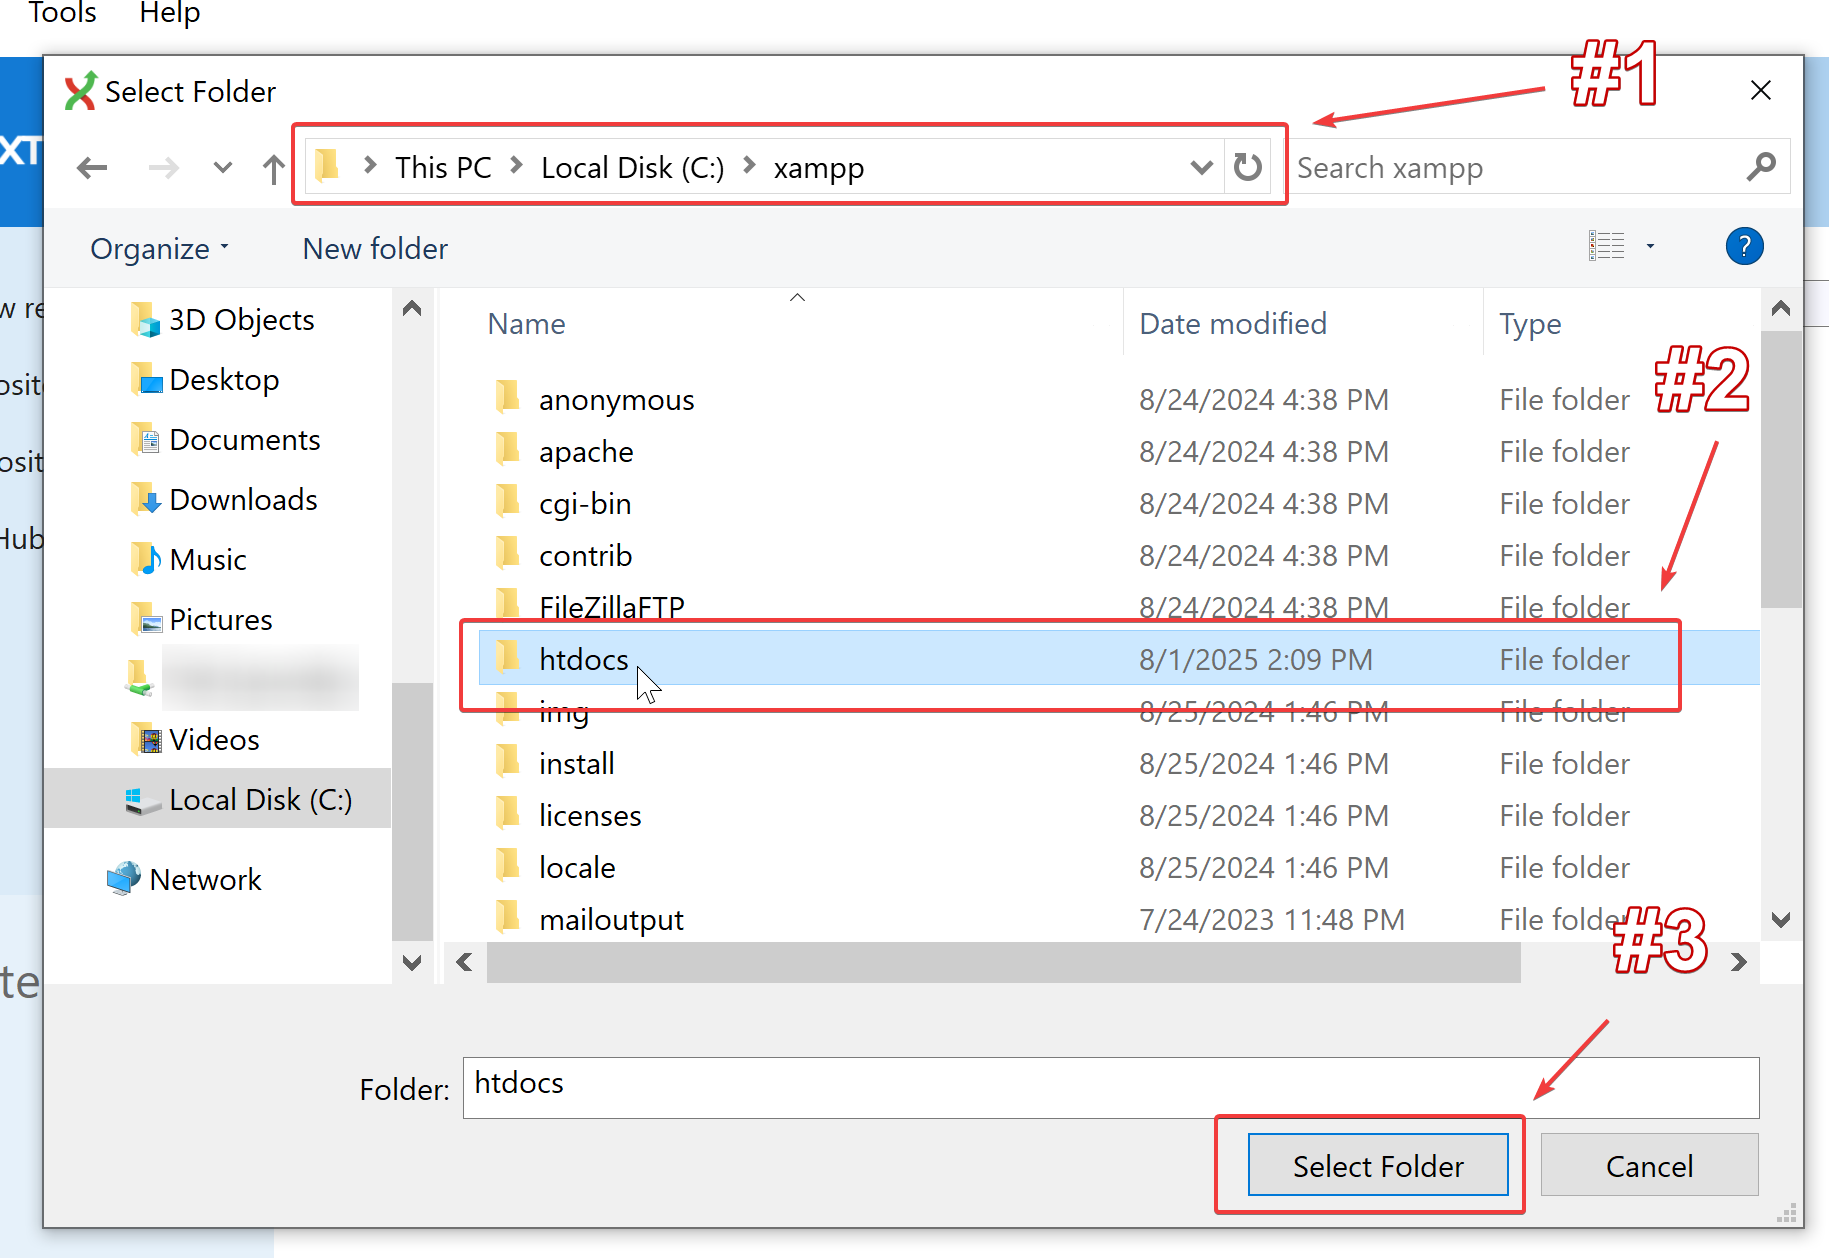This screenshot has width=1829, height=1258.
Task: Click the Folder name input field
Action: pyautogui.click(x=1110, y=1087)
